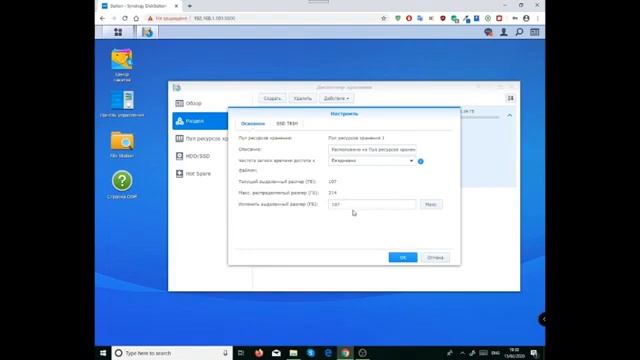
Task: Switch to the General tab in dialog
Action: click(x=253, y=124)
